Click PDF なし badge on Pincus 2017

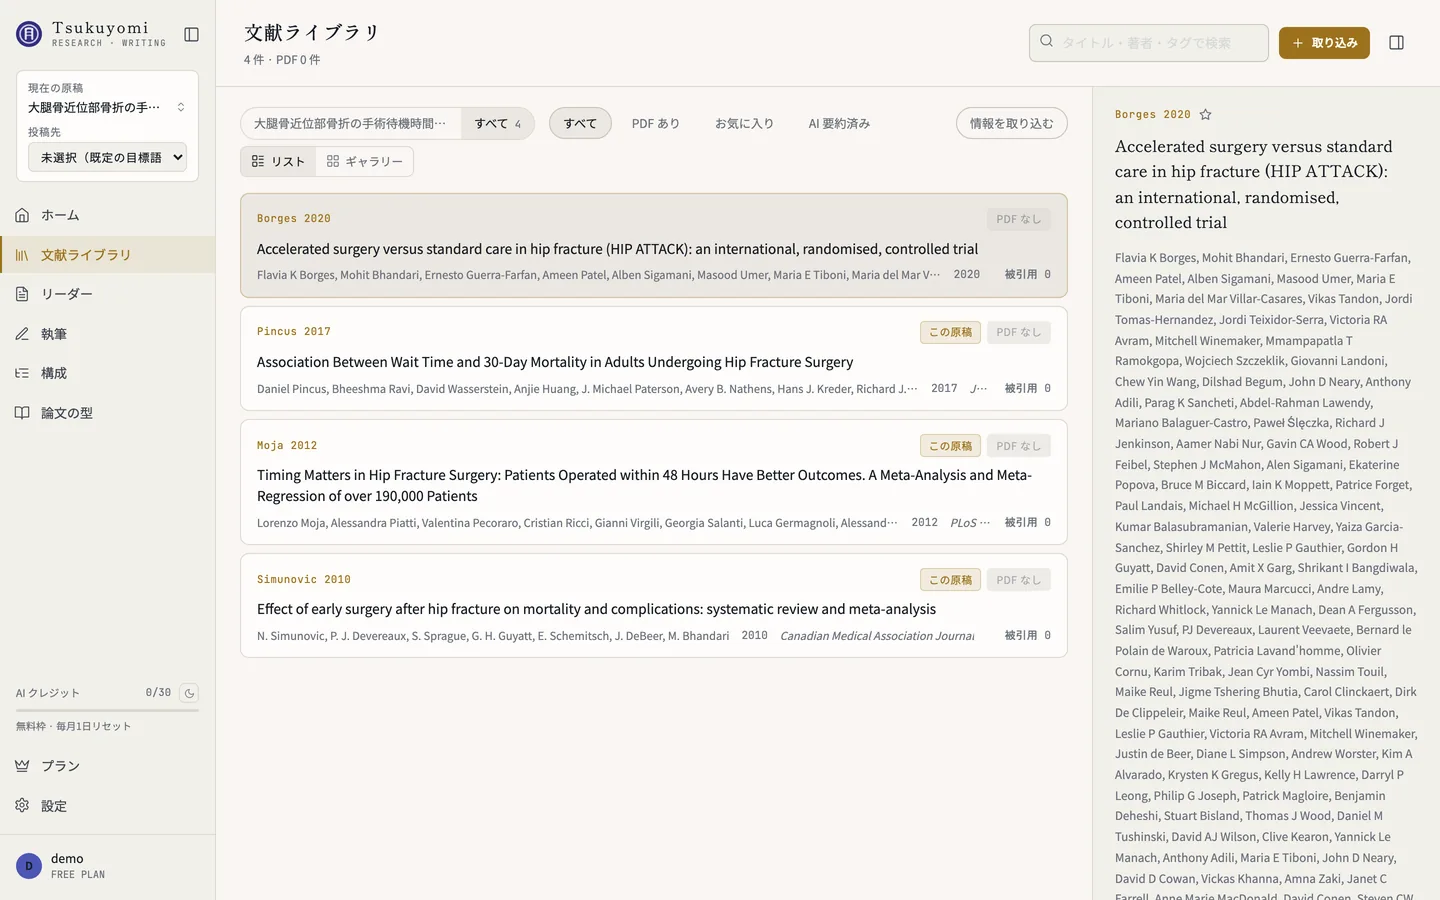coord(1019,332)
